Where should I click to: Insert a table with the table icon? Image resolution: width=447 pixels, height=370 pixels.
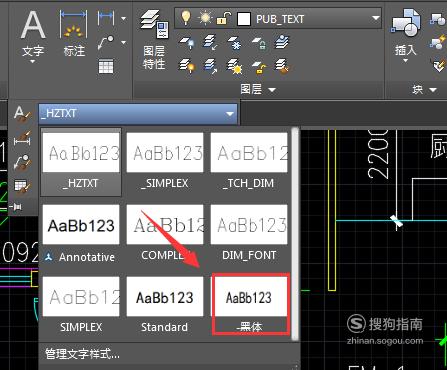(x=106, y=66)
